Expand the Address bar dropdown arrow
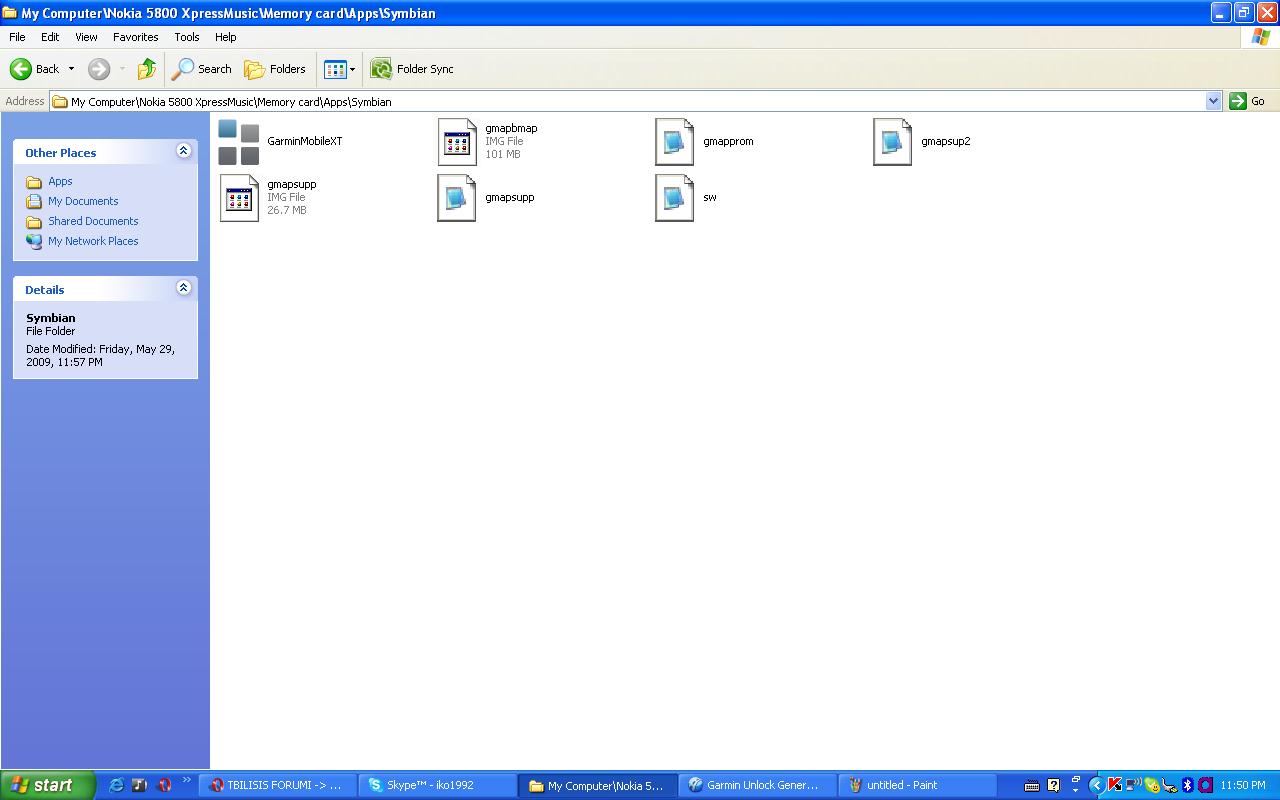 click(x=1214, y=101)
